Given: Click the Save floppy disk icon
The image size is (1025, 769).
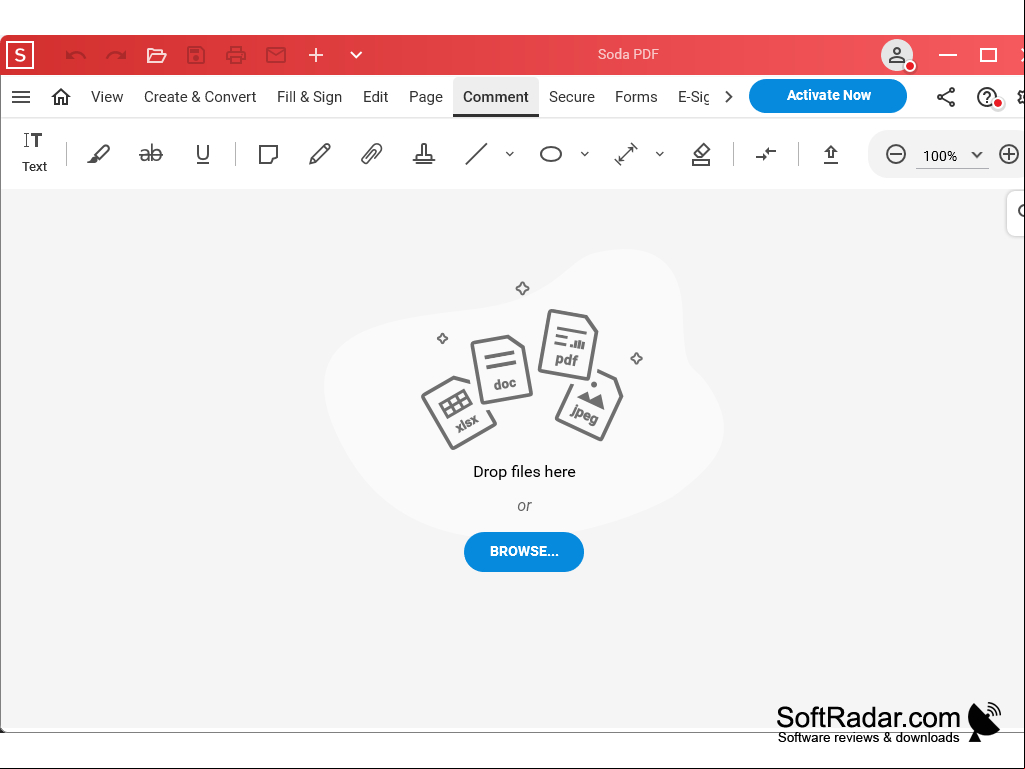Looking at the screenshot, I should (196, 55).
